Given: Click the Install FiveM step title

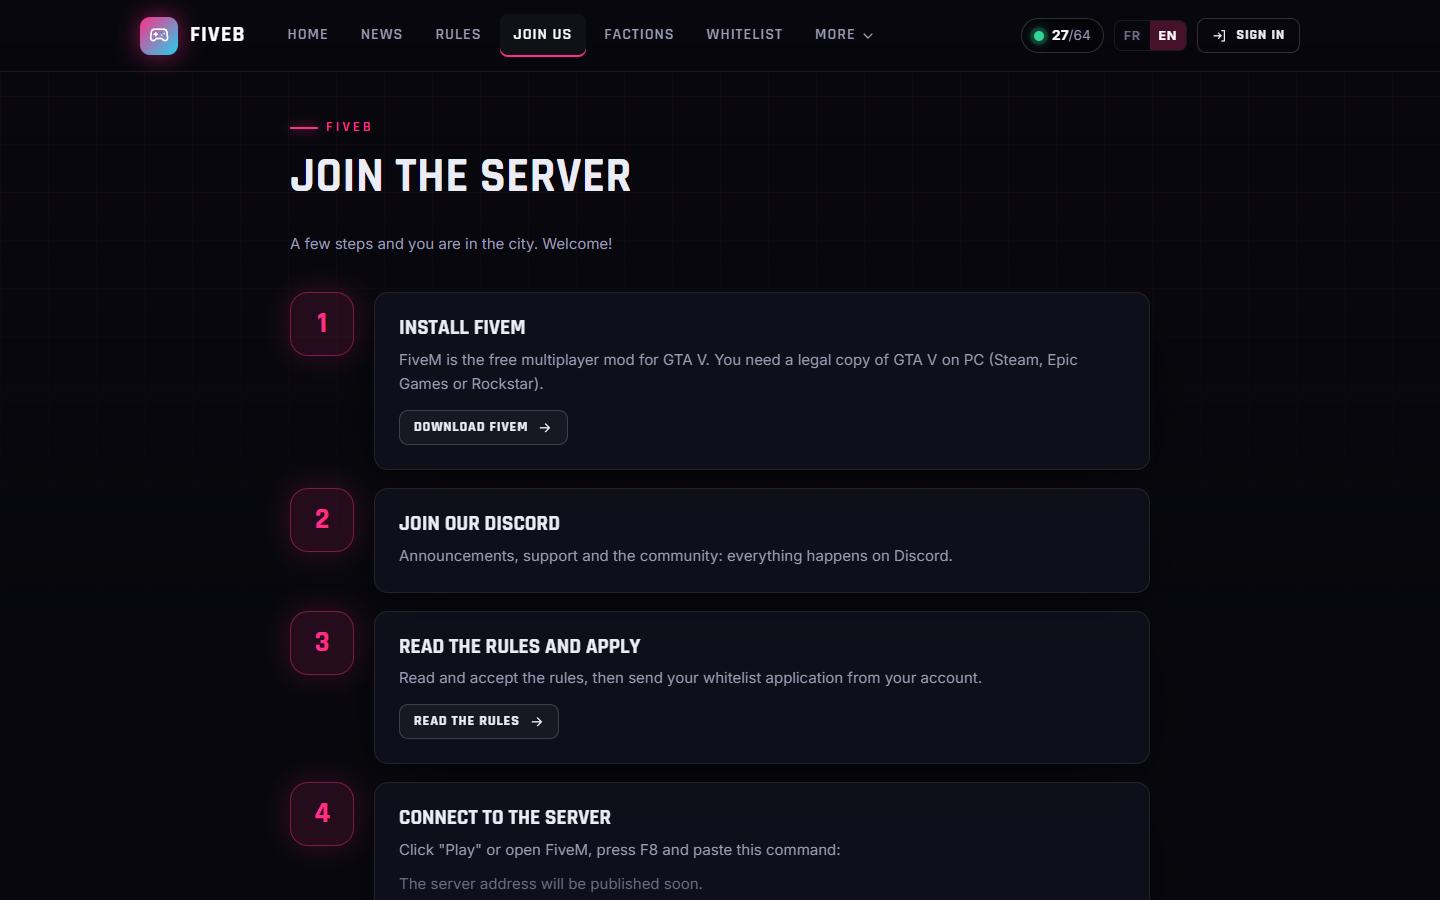Looking at the screenshot, I should [x=462, y=328].
